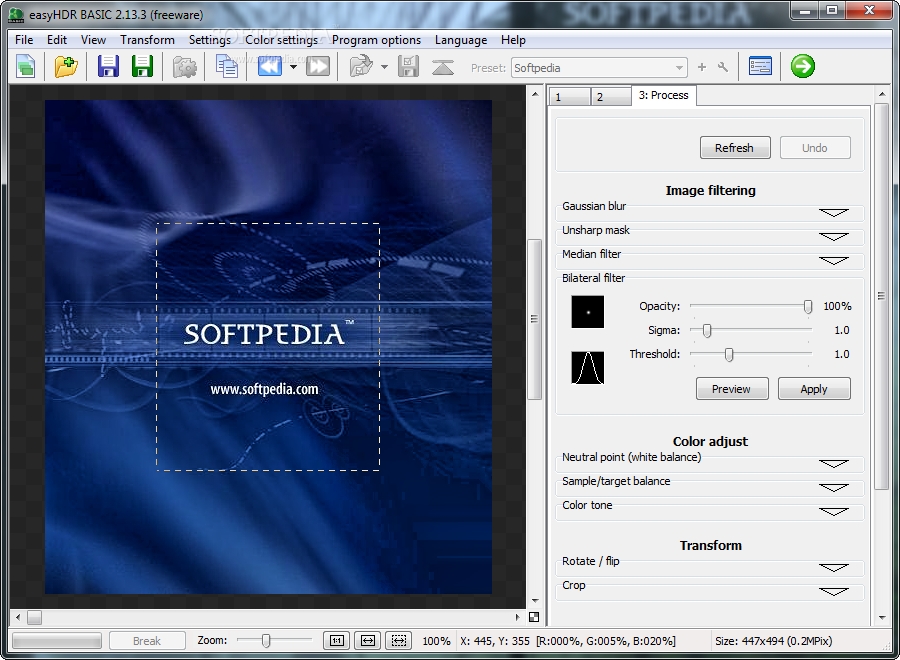Open the Program options menu
The width and height of the screenshot is (900, 660).
coord(377,40)
